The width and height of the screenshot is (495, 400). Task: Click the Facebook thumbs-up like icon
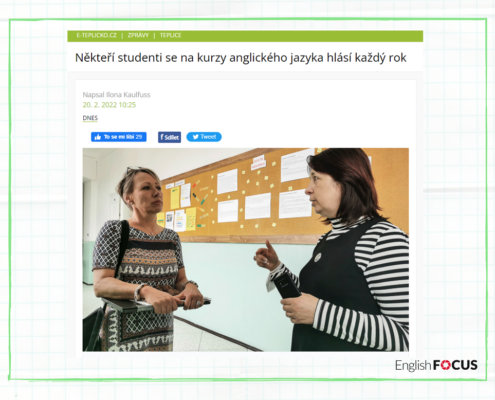coord(97,137)
